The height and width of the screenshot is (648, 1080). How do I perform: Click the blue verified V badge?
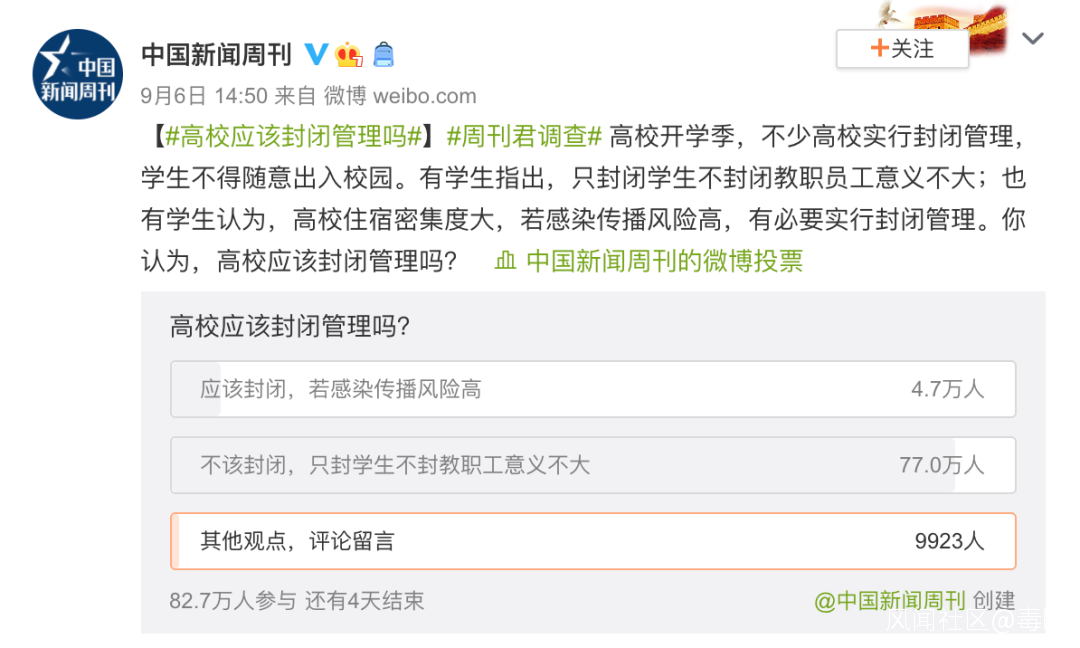coord(316,54)
